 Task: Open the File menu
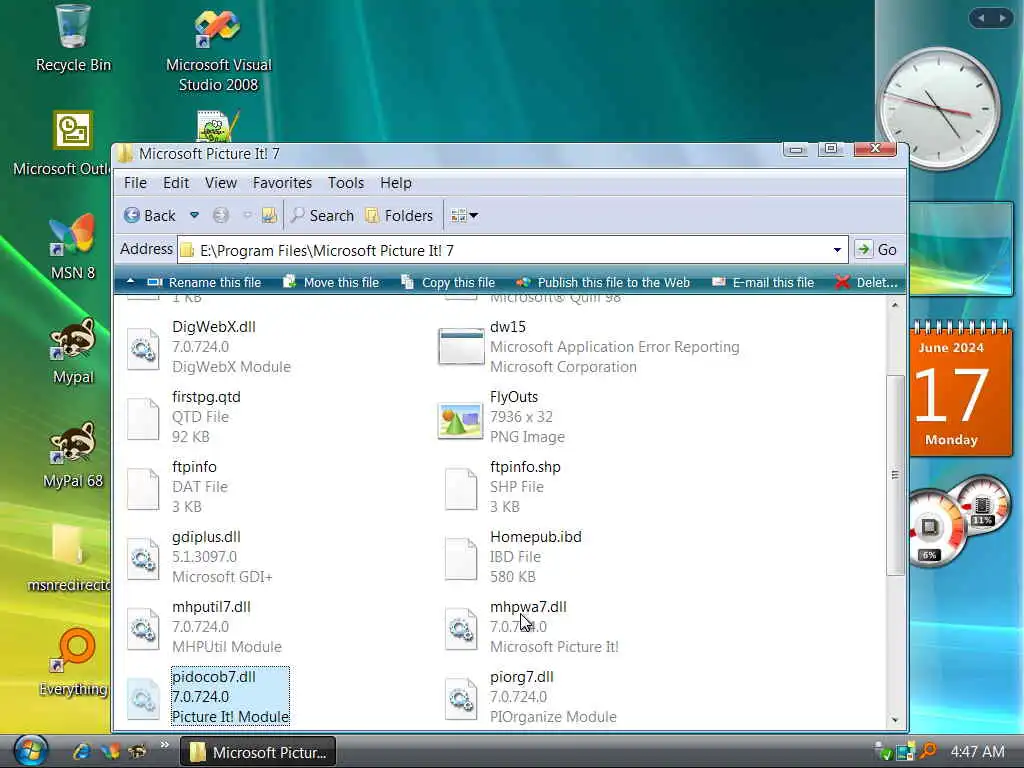tap(135, 183)
